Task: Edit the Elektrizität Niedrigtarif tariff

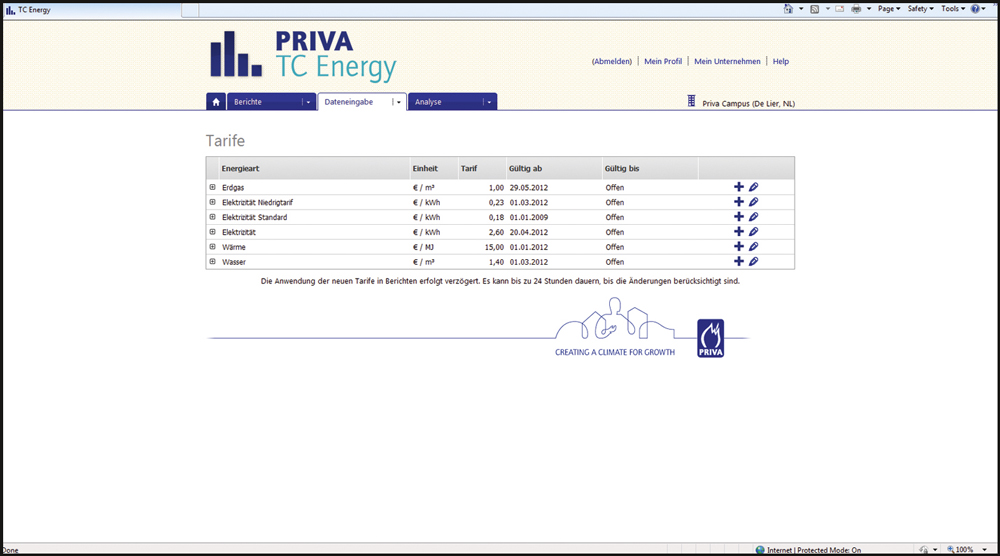Action: click(x=754, y=201)
